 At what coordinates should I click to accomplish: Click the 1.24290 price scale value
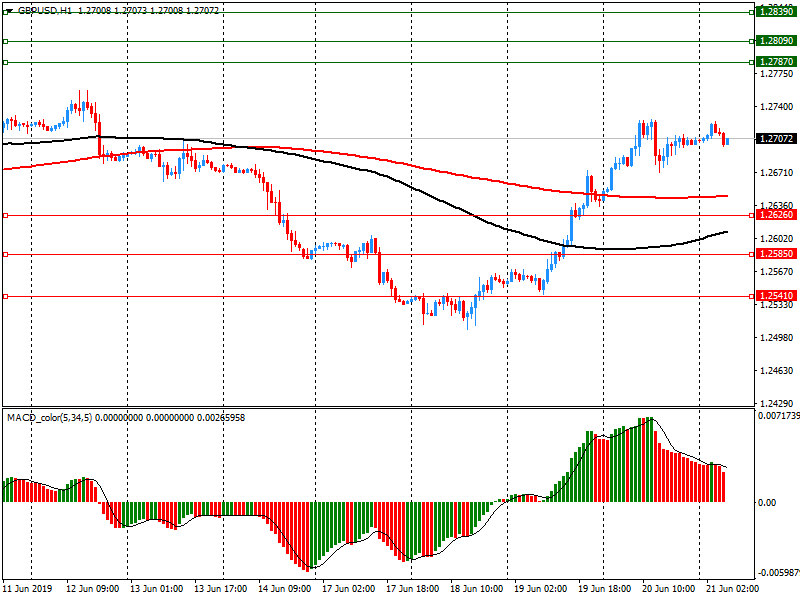777,403
